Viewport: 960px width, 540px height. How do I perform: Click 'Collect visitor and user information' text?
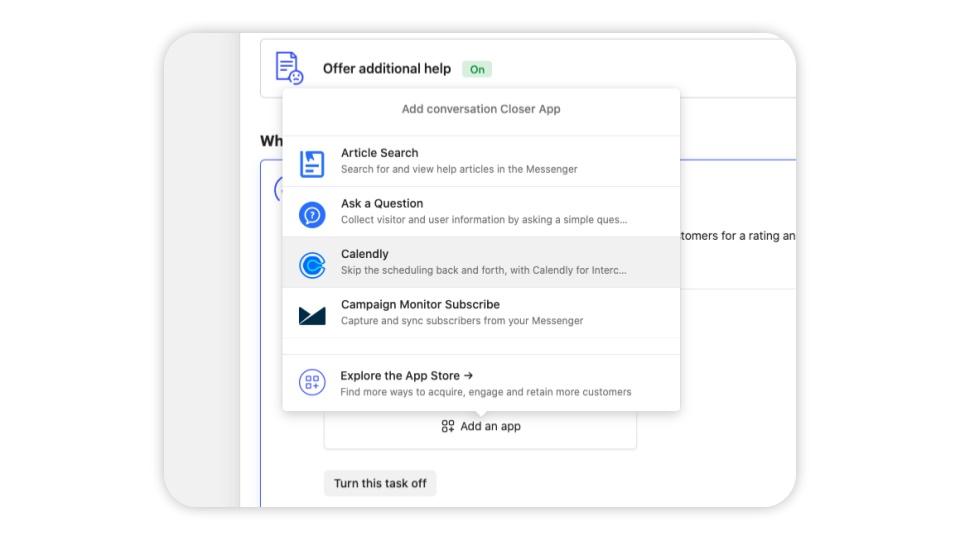tap(484, 220)
